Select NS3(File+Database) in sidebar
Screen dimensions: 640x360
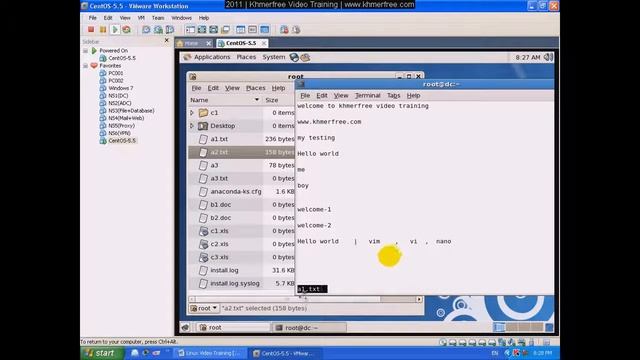(131, 111)
